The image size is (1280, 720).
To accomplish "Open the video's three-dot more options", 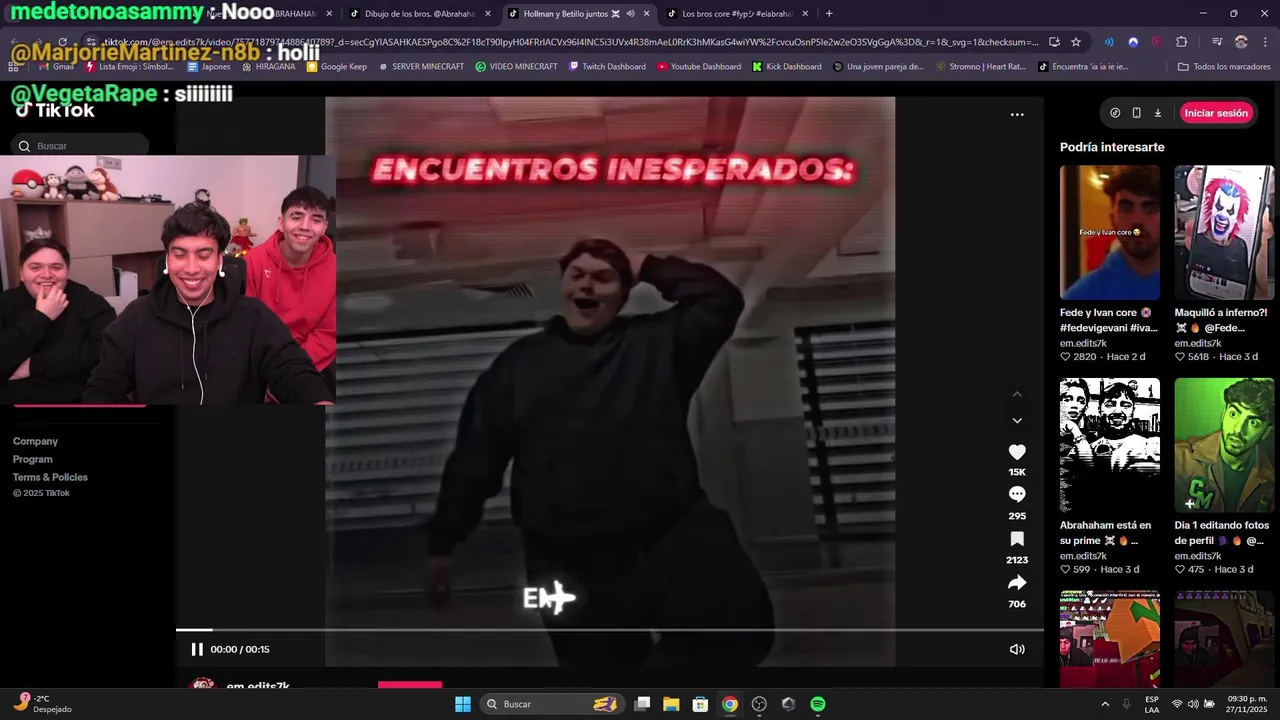I will (x=1017, y=114).
